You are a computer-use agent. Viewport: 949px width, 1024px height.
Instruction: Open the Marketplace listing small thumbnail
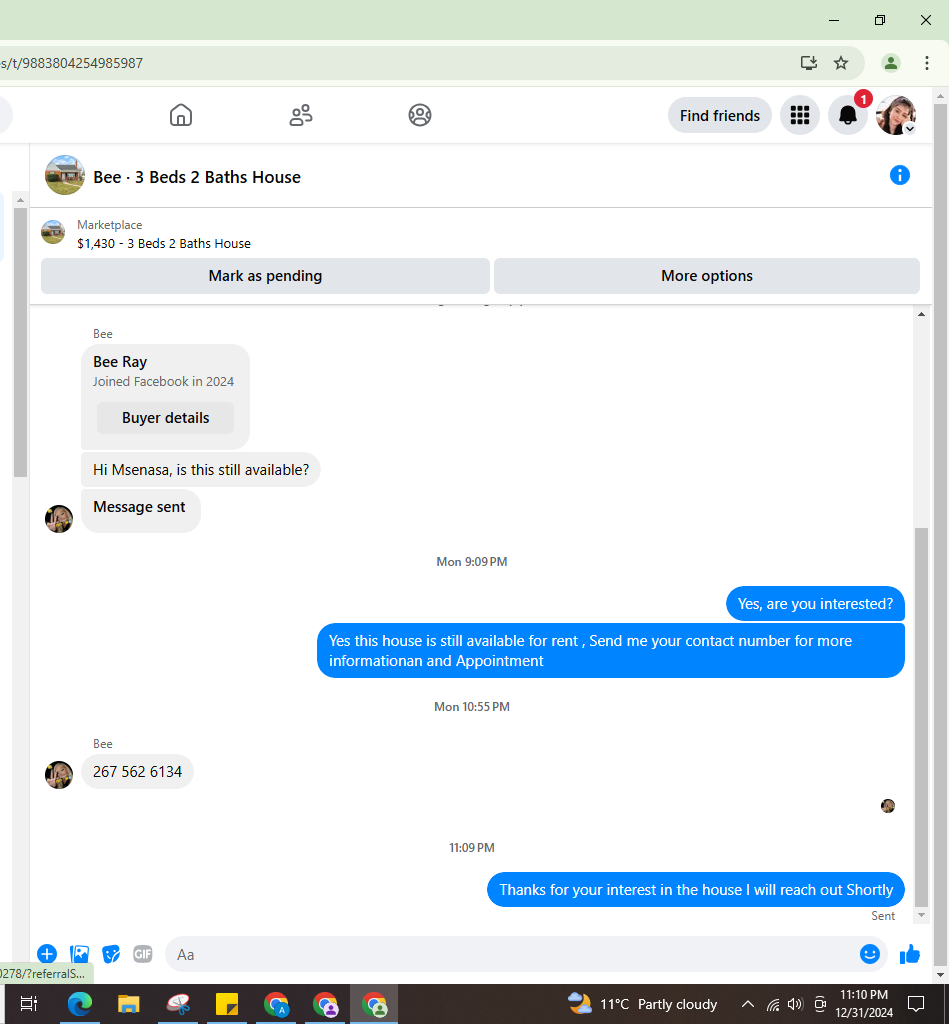tap(53, 232)
